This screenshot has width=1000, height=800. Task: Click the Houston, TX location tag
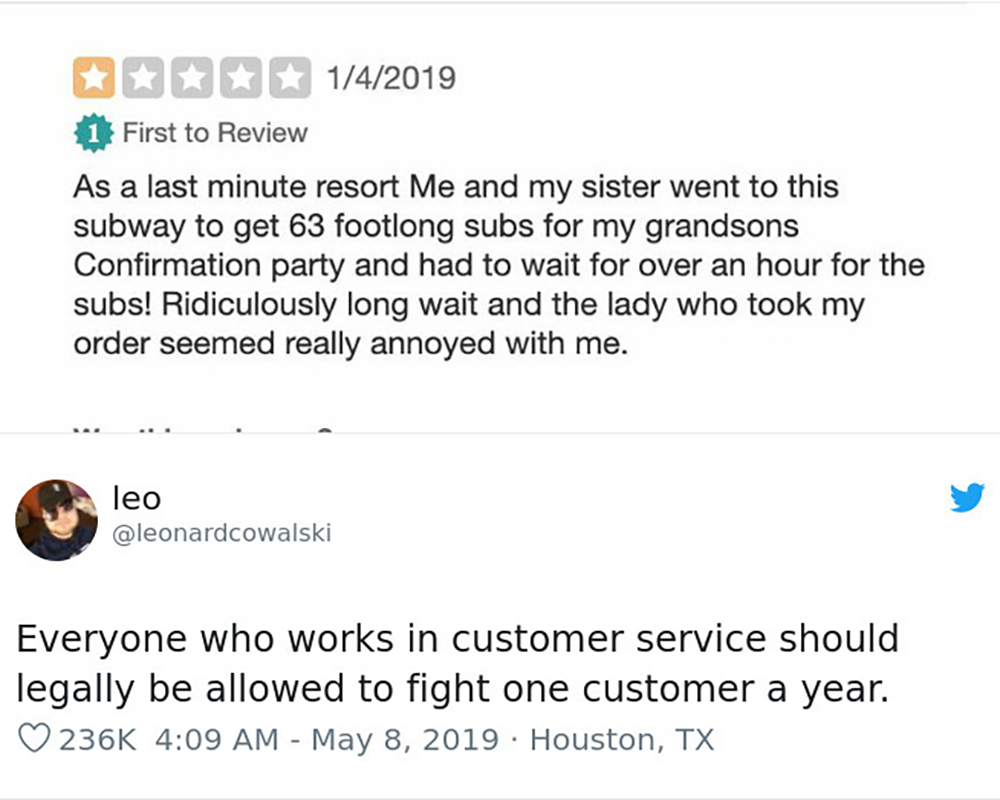622,740
